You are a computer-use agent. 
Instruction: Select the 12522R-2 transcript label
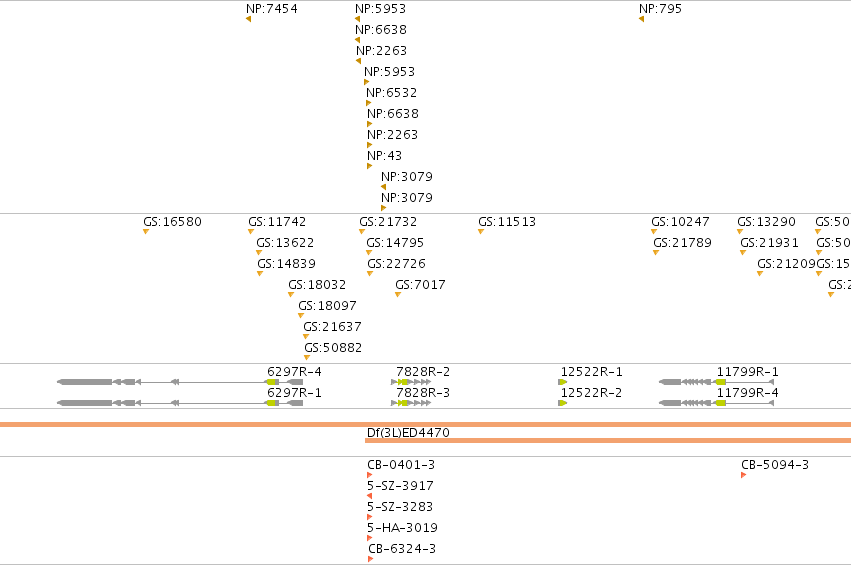click(592, 393)
